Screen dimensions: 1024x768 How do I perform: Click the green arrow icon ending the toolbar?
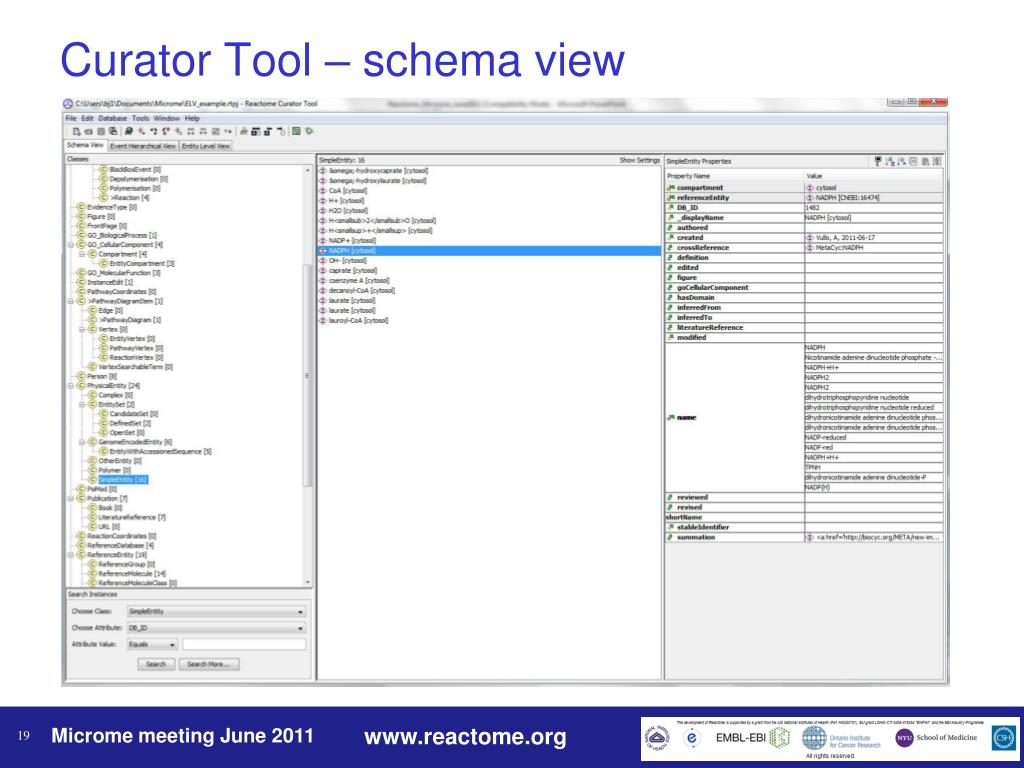[309, 131]
